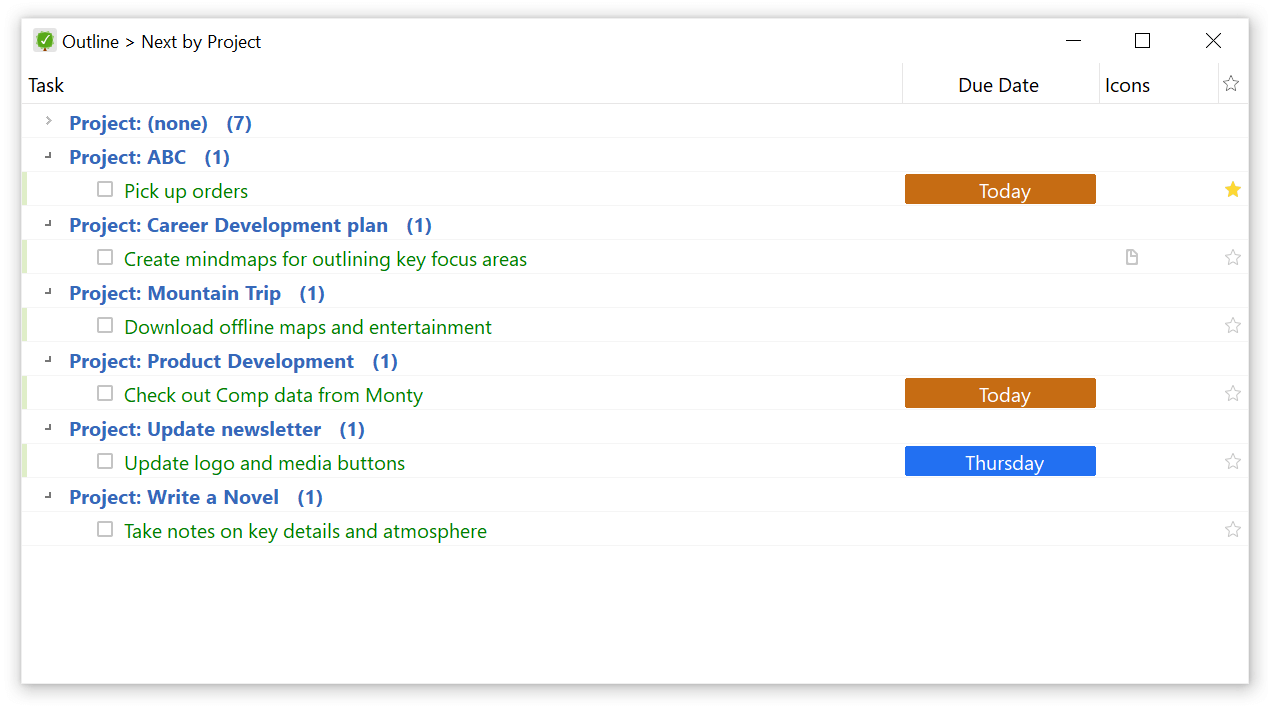Click the Due Date column header
The image size is (1268, 706).
[x=997, y=84]
